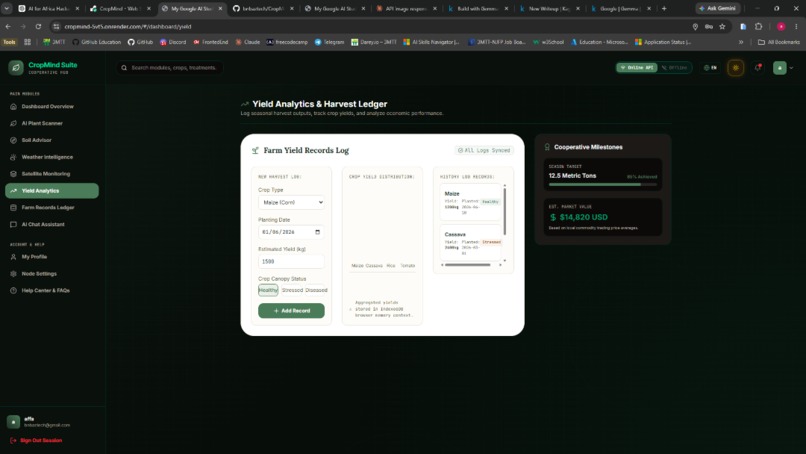Open the EN language selector
Viewport: 806px width, 454px height.
[x=710, y=67]
